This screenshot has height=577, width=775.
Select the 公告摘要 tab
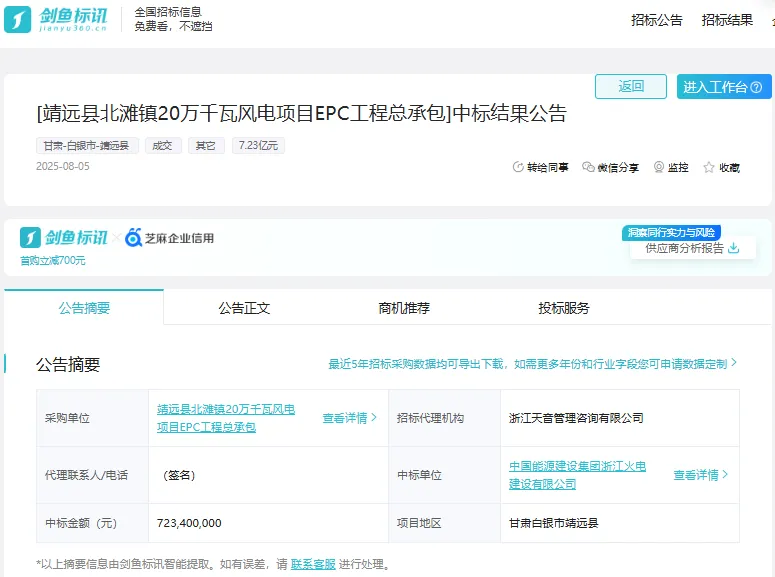click(x=84, y=308)
